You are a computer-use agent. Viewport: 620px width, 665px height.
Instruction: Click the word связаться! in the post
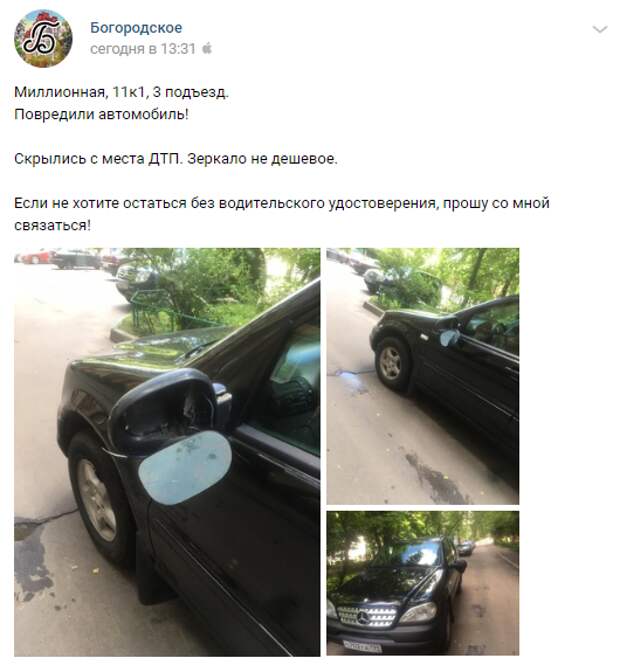click(x=53, y=226)
